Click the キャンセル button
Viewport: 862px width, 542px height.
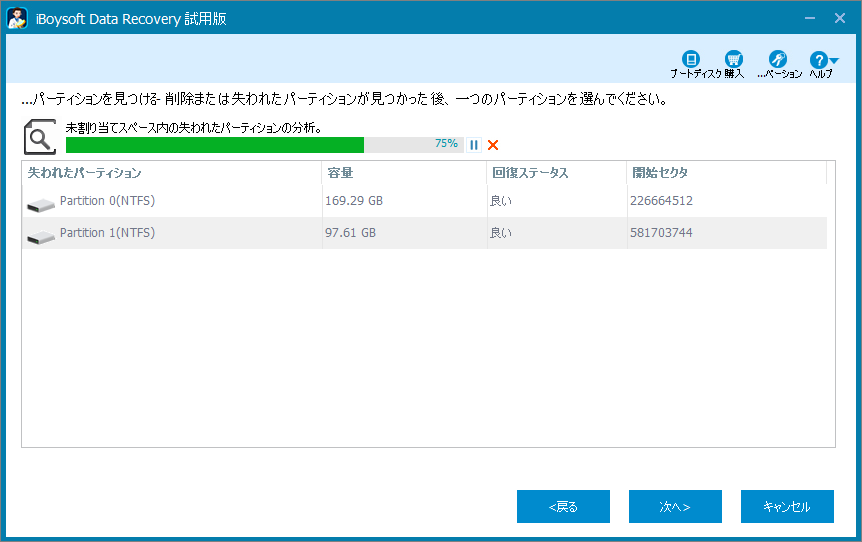[787, 506]
